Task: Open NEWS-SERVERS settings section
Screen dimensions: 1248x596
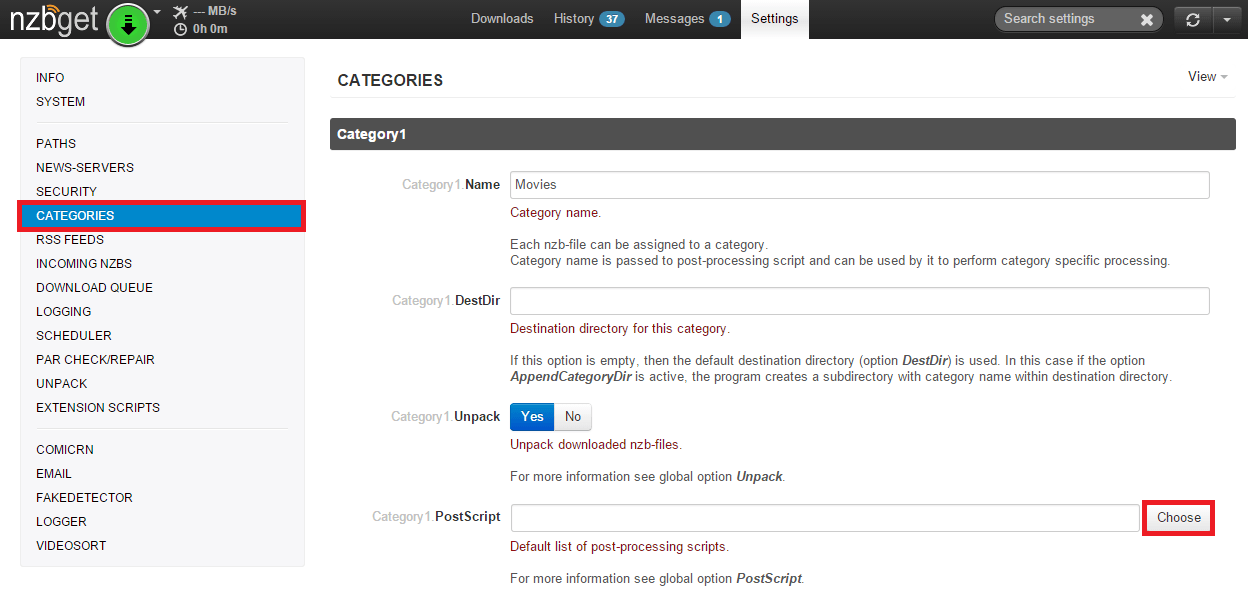Action: pyautogui.click(x=85, y=168)
